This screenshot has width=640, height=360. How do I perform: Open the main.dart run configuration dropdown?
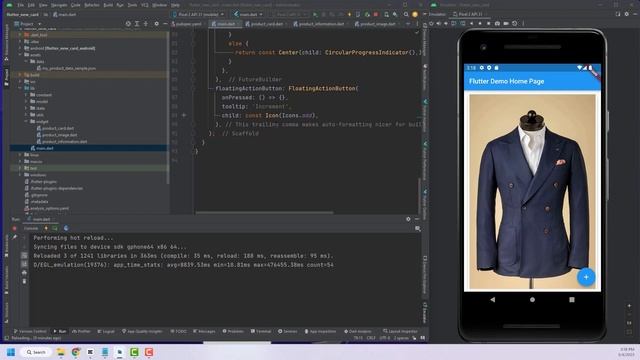click(x=248, y=14)
